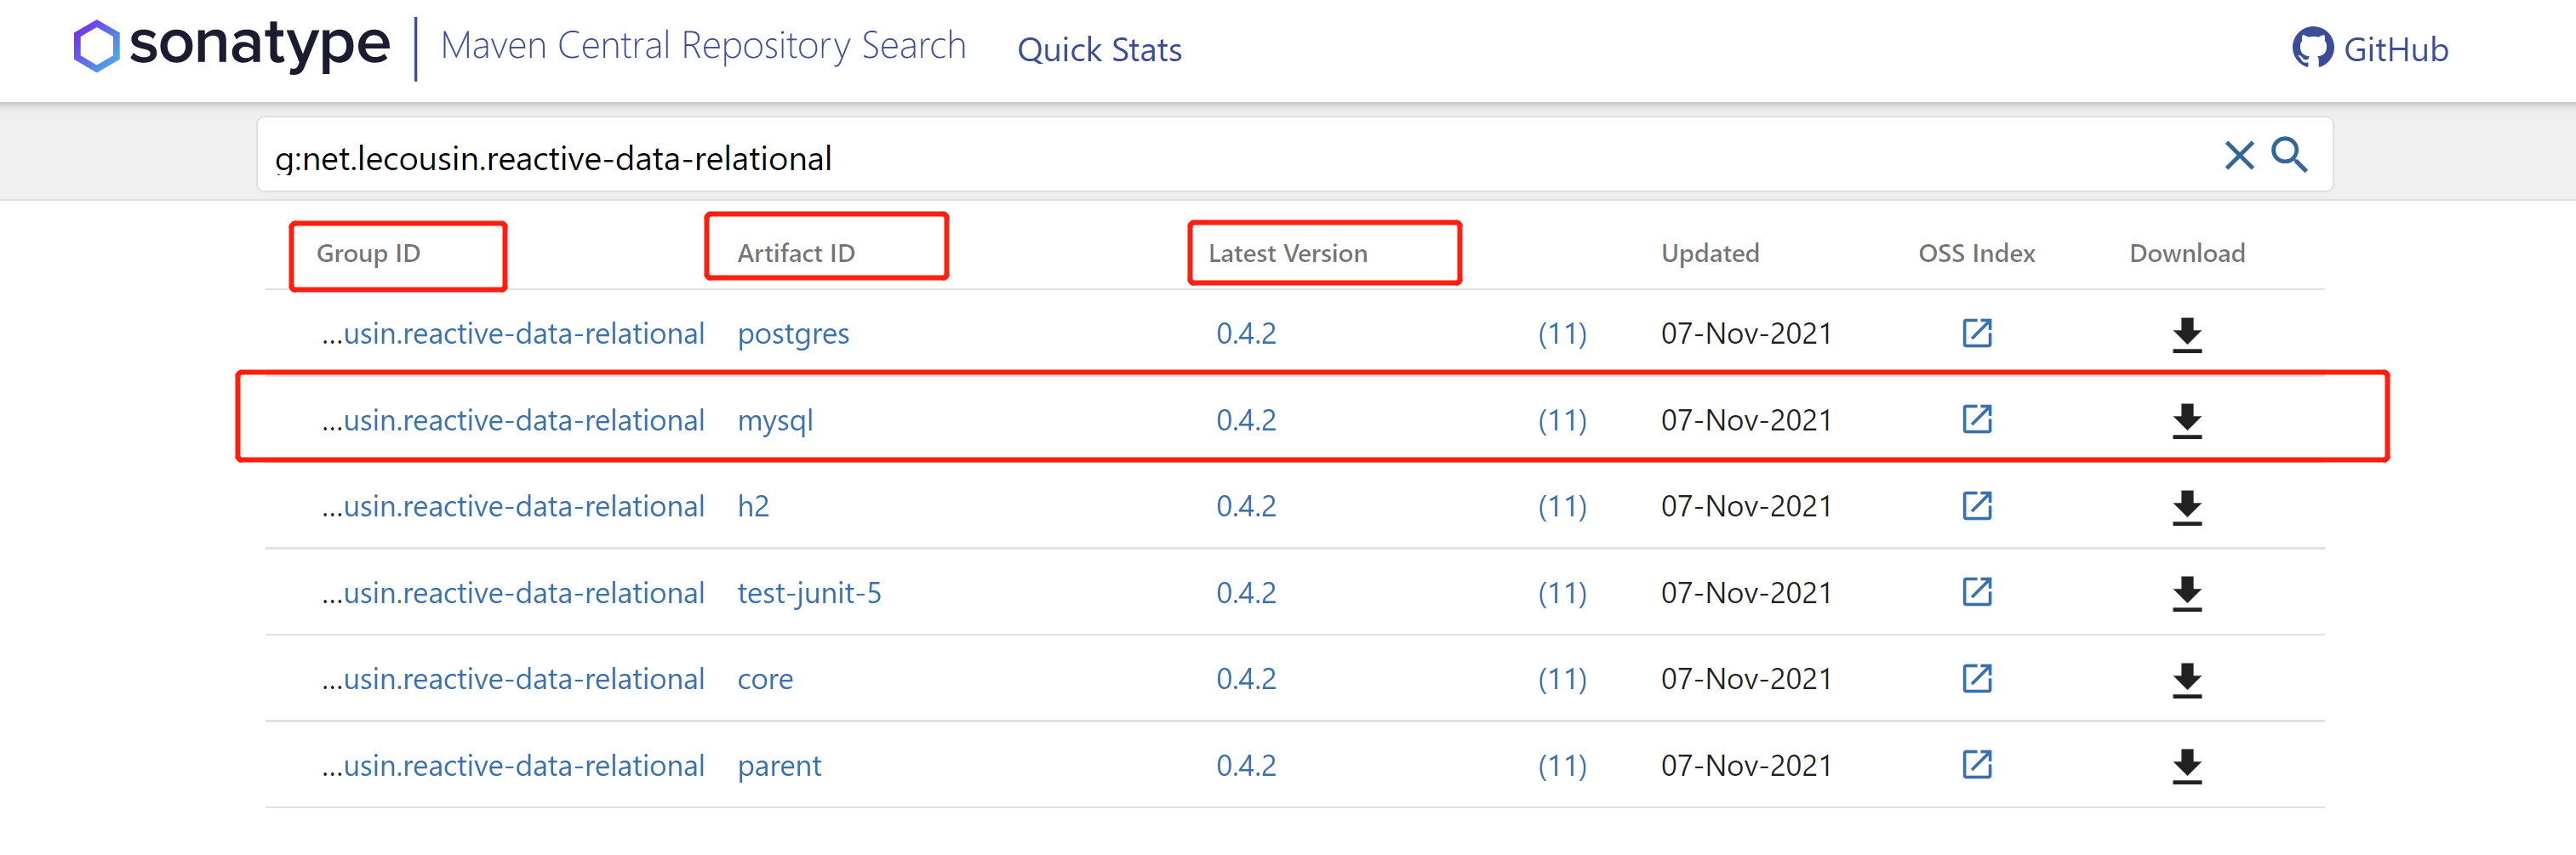
Task: Show all (11) versions of test-junit-5
Action: coord(1562,593)
